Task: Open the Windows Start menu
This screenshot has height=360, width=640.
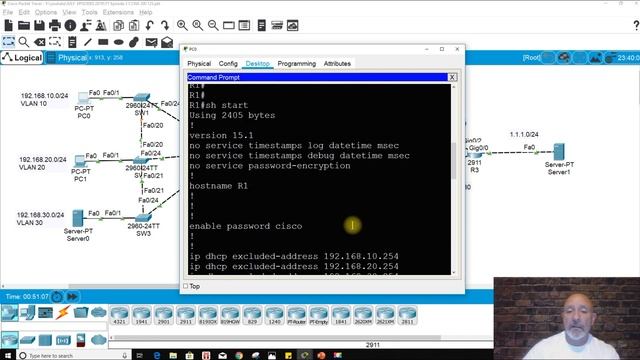Action: click(x=8, y=356)
